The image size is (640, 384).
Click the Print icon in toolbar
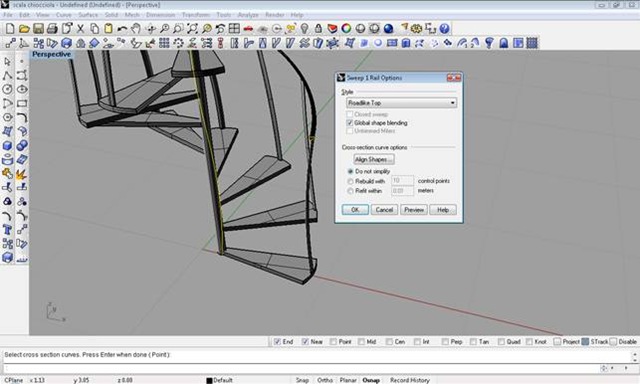click(52, 29)
